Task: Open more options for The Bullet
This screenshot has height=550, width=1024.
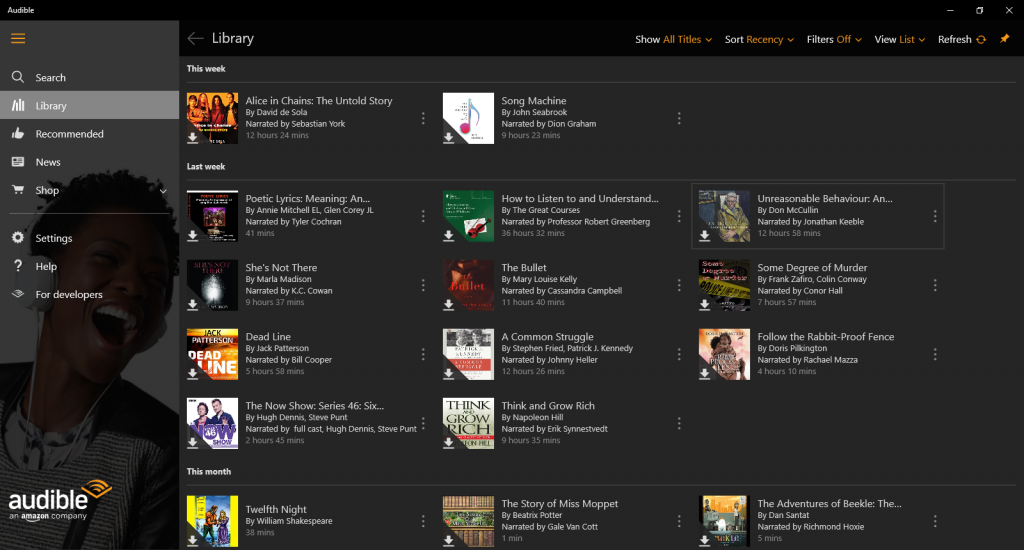Action: (679, 285)
